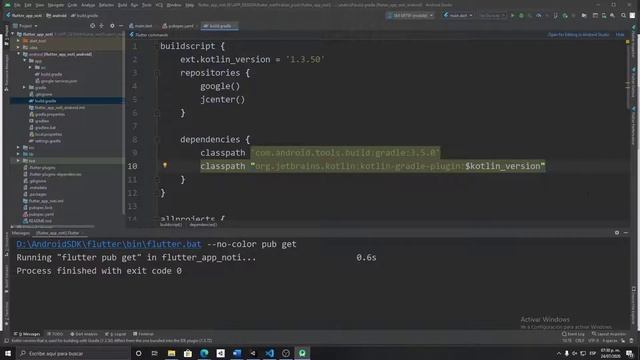Open the Microsoft Store taskbar icon
This screenshot has height=360, width=640.
pyautogui.click(x=188, y=353)
